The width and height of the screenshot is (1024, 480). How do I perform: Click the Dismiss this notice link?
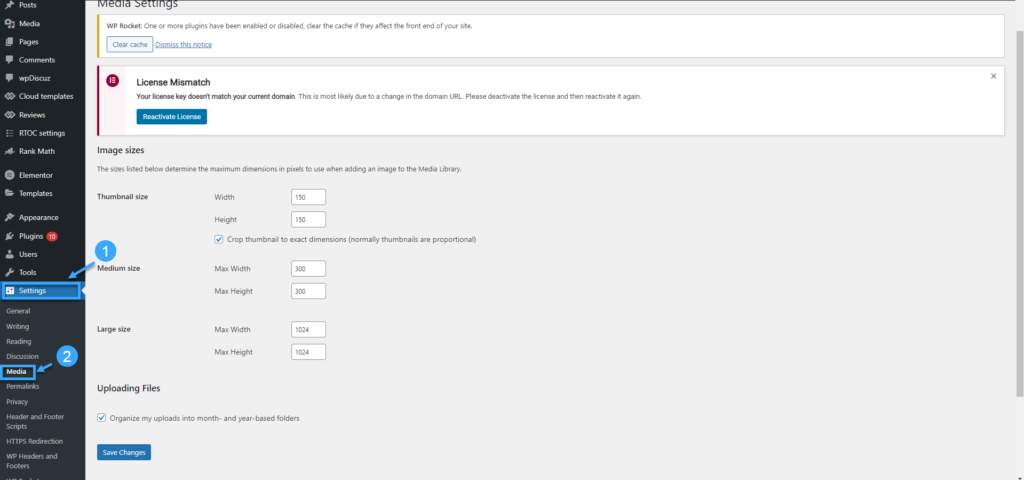pyautogui.click(x=183, y=44)
